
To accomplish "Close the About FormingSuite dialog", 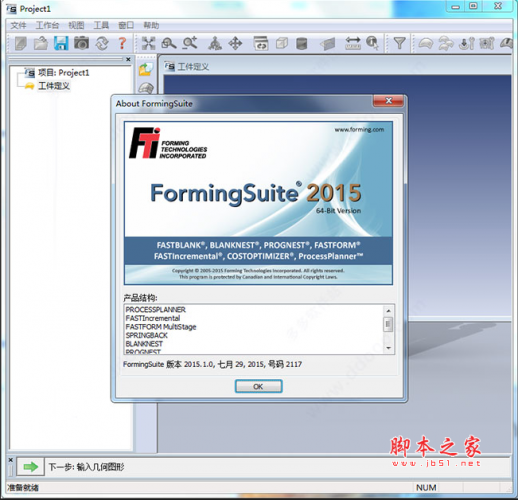I will [x=388, y=101].
